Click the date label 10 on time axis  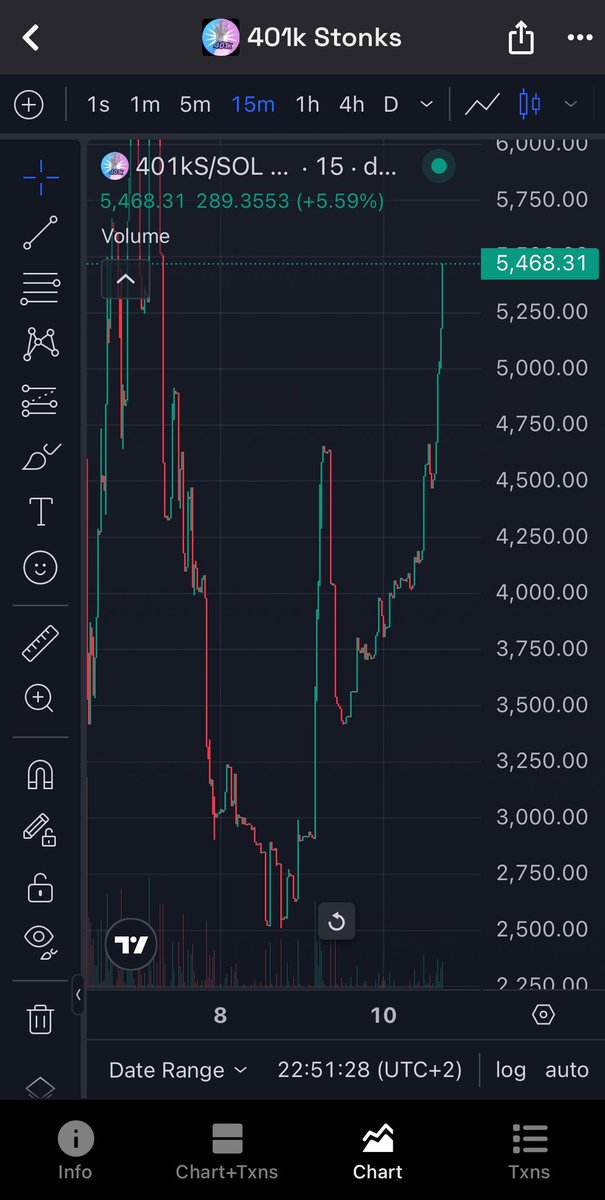point(383,1016)
